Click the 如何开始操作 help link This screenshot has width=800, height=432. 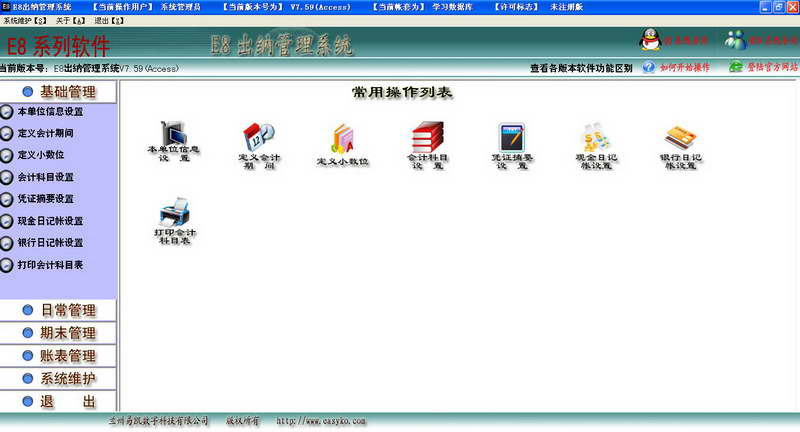(x=684, y=68)
